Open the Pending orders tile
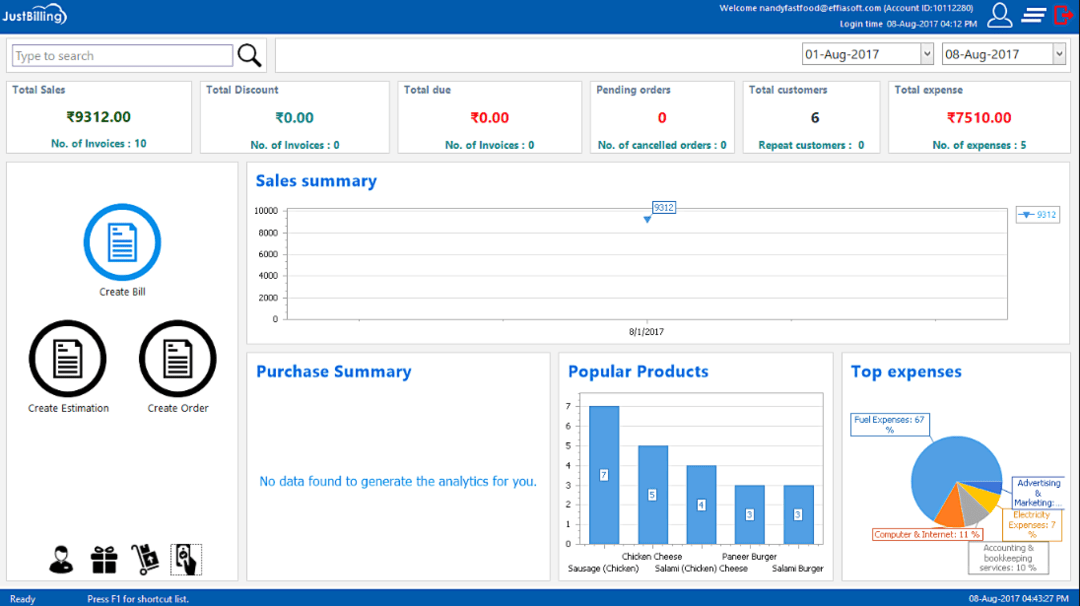 [661, 116]
